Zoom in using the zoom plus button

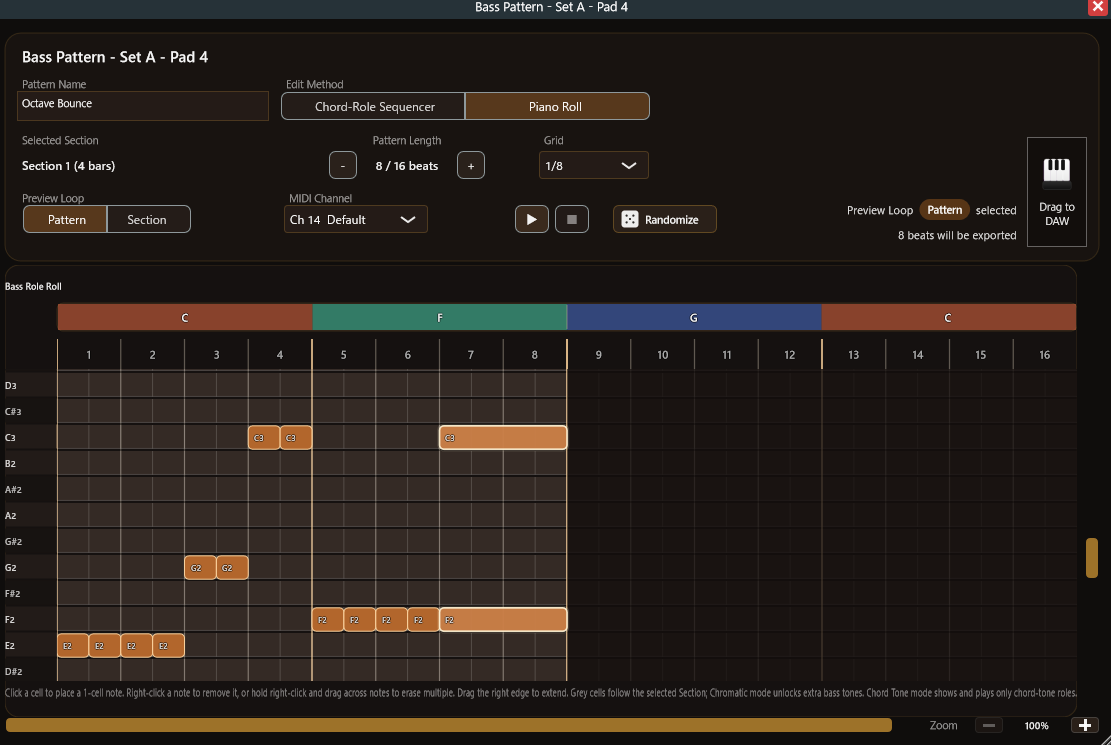click(1085, 725)
